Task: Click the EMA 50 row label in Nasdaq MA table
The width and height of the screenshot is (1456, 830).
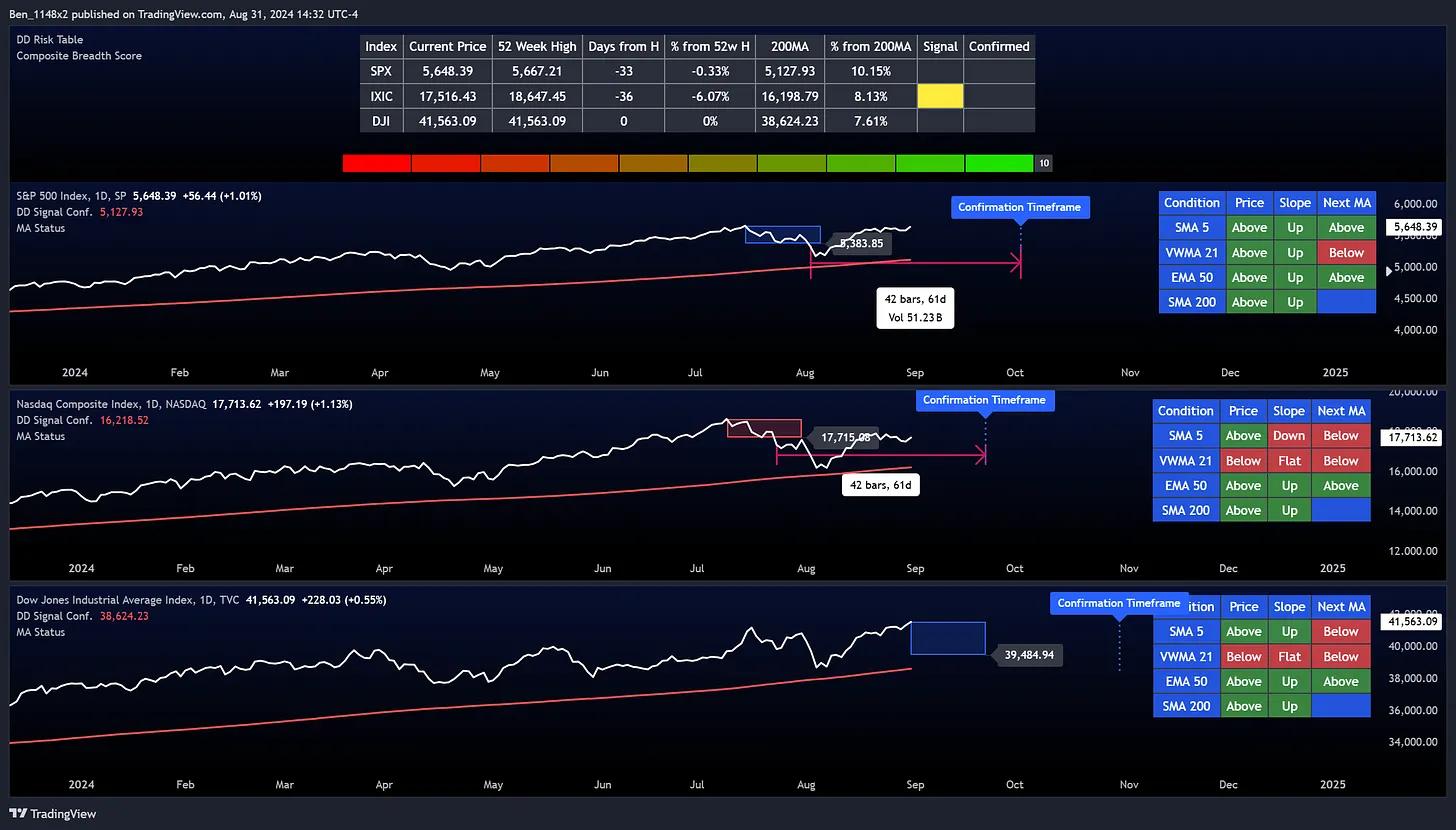Action: point(1186,486)
